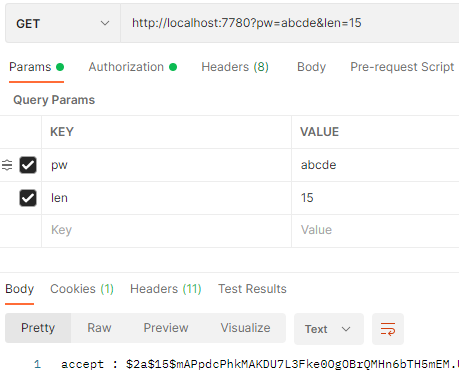This screenshot has width=459, height=381.
Task: Open the Text format dropdown
Action: [329, 329]
